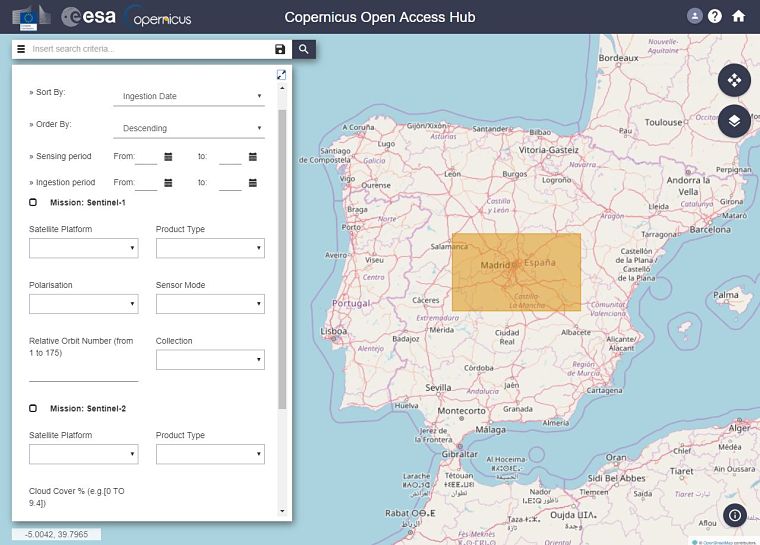Click the Lisboa label on map
The height and width of the screenshot is (545, 760).
coord(333,331)
